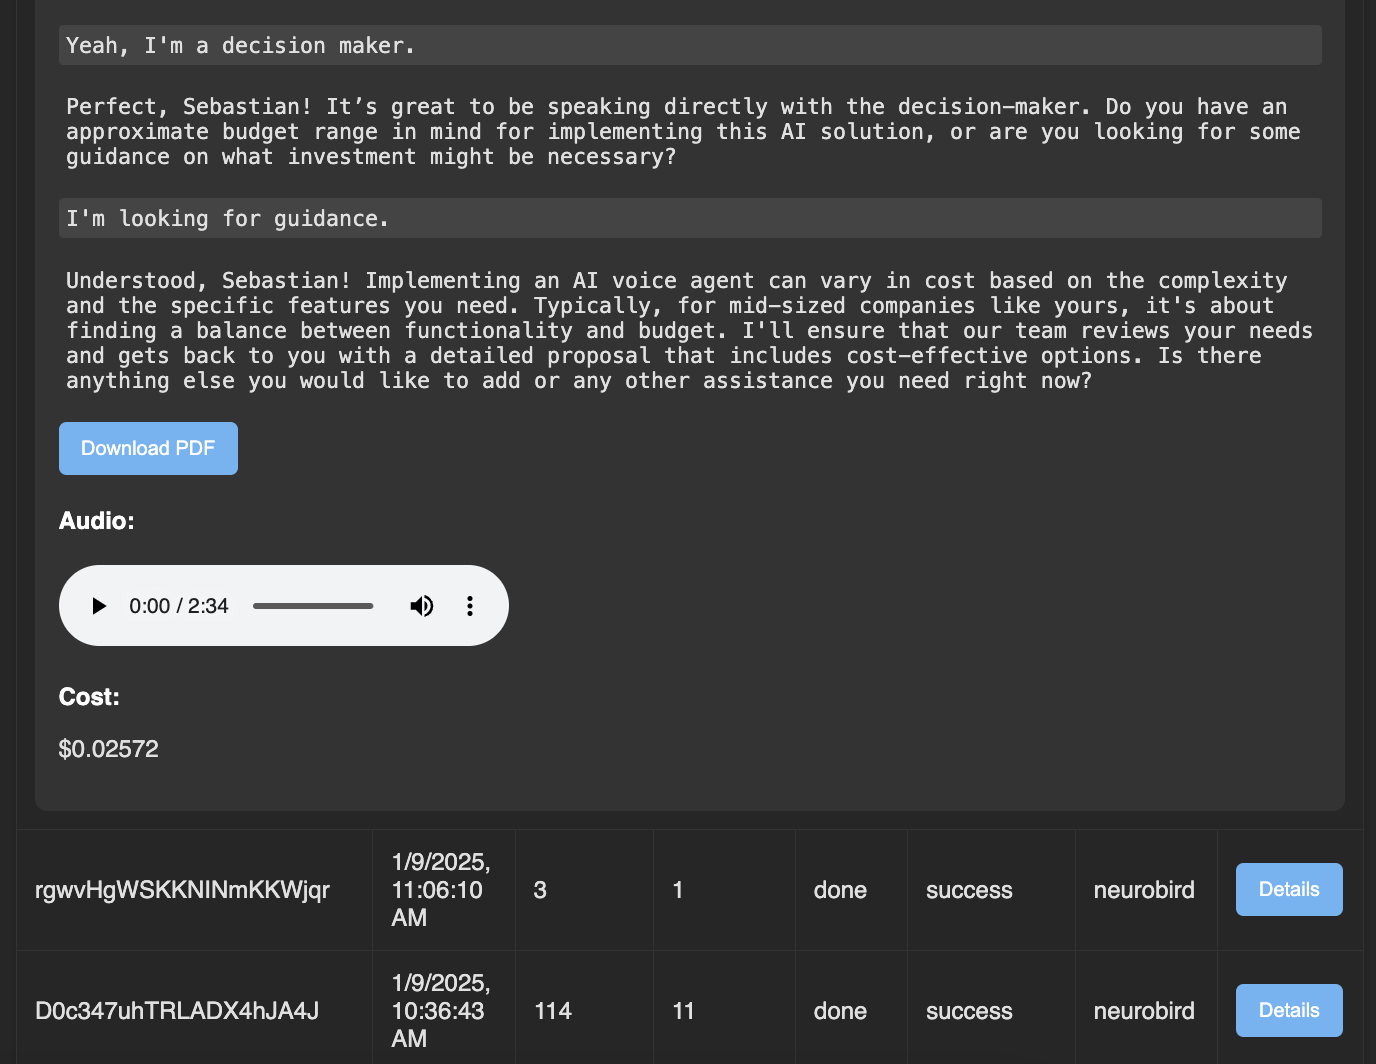Click the Cost: label

pyautogui.click(x=89, y=697)
